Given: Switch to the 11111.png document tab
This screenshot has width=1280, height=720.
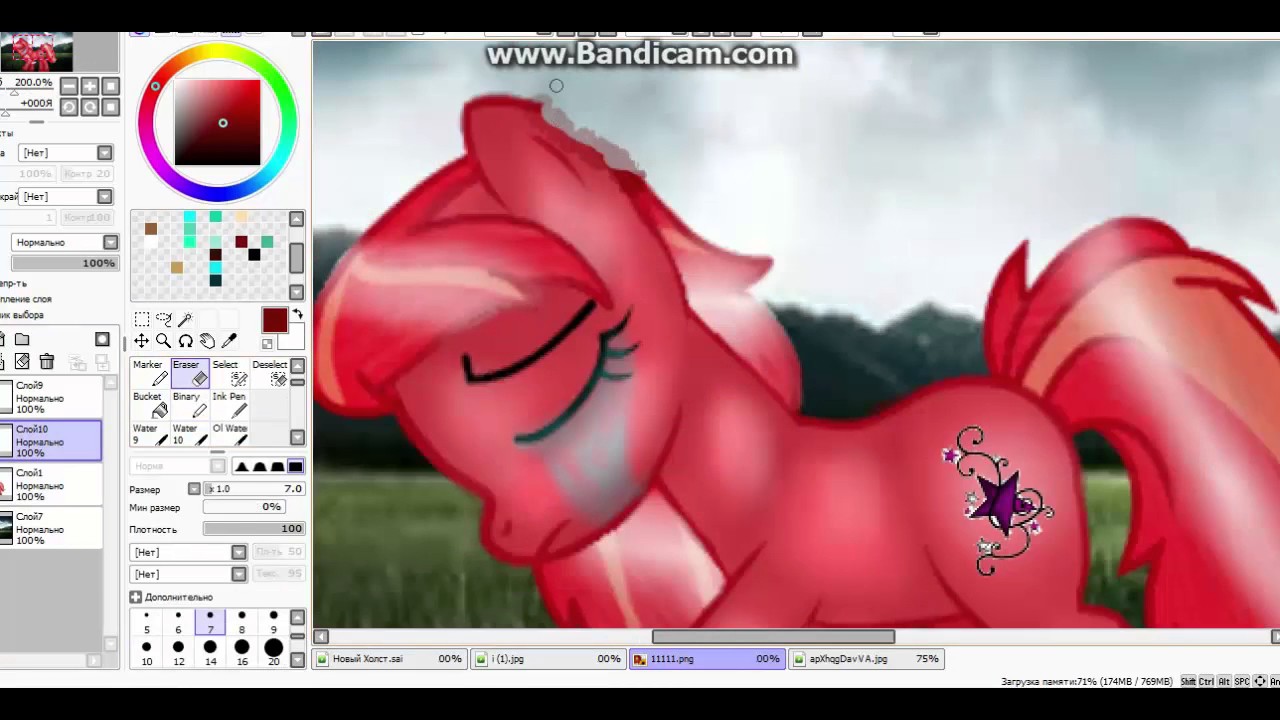Looking at the screenshot, I should click(707, 659).
